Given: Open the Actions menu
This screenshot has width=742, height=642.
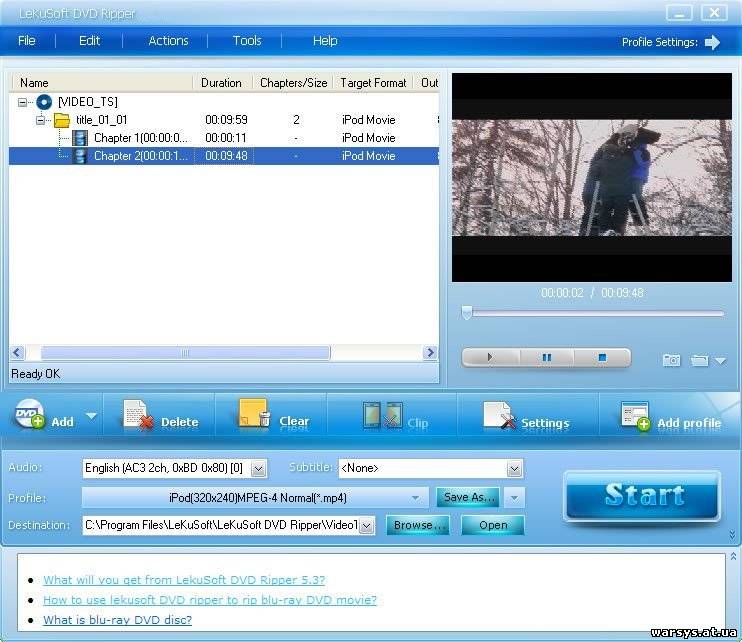Looking at the screenshot, I should click(168, 41).
